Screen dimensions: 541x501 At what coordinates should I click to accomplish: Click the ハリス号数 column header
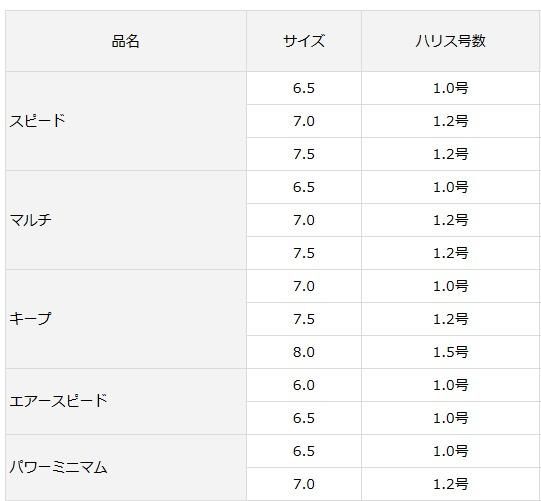coord(451,41)
